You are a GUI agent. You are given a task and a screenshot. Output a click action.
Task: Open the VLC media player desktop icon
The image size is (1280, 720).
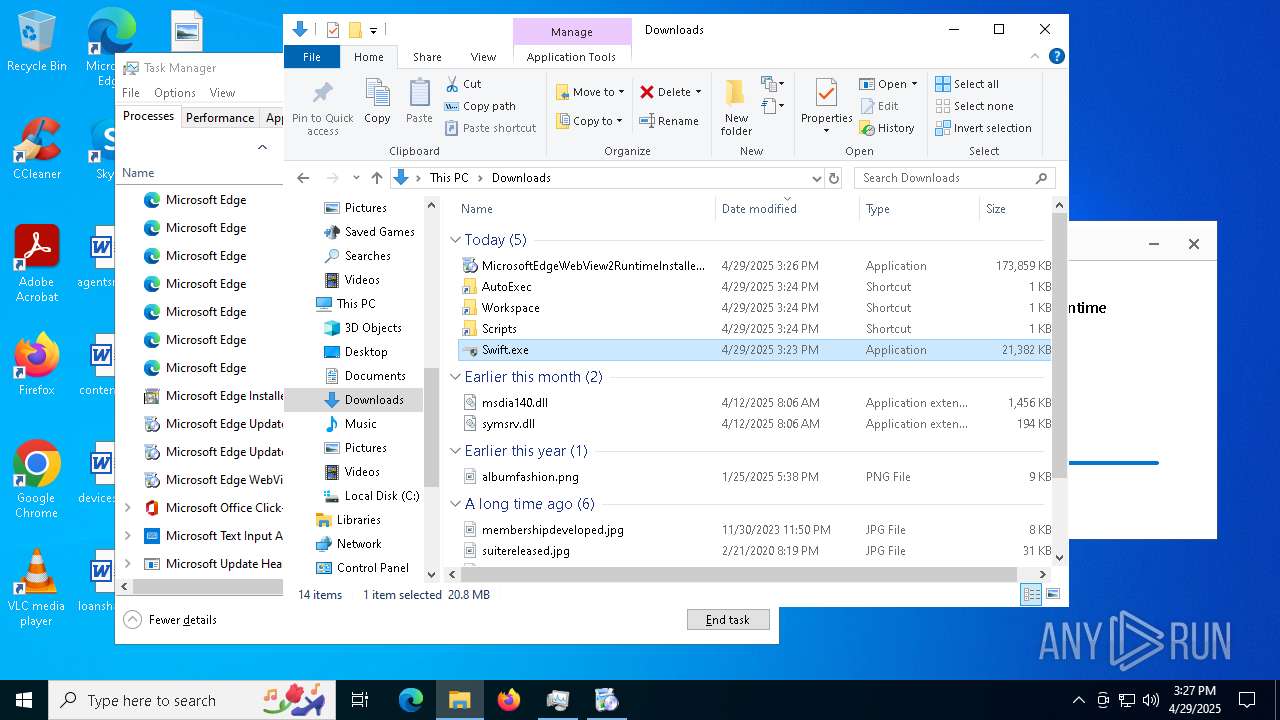point(36,588)
